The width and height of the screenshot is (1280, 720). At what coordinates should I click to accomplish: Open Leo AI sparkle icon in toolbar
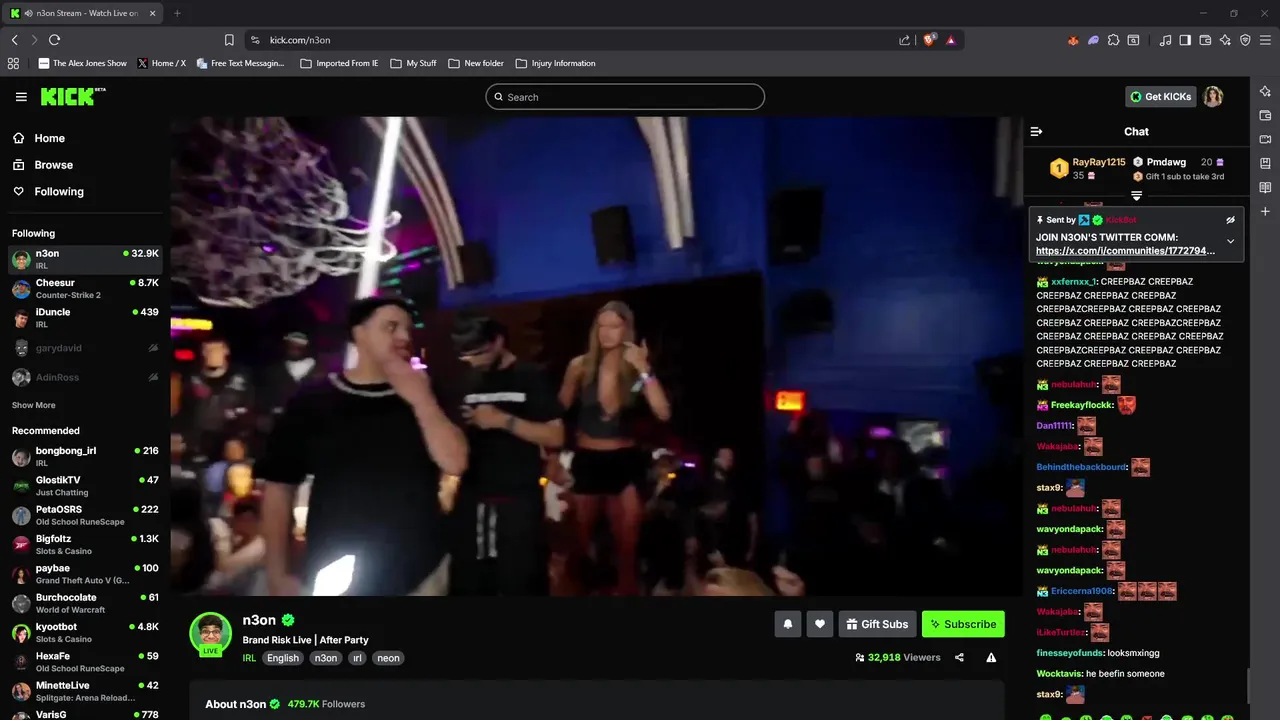[x=1225, y=40]
